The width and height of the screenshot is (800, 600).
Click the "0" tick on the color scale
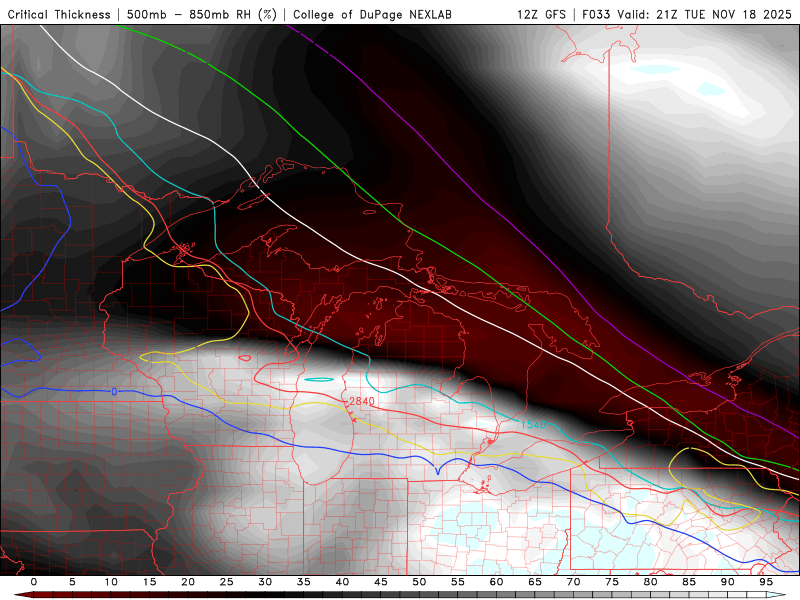(34, 582)
